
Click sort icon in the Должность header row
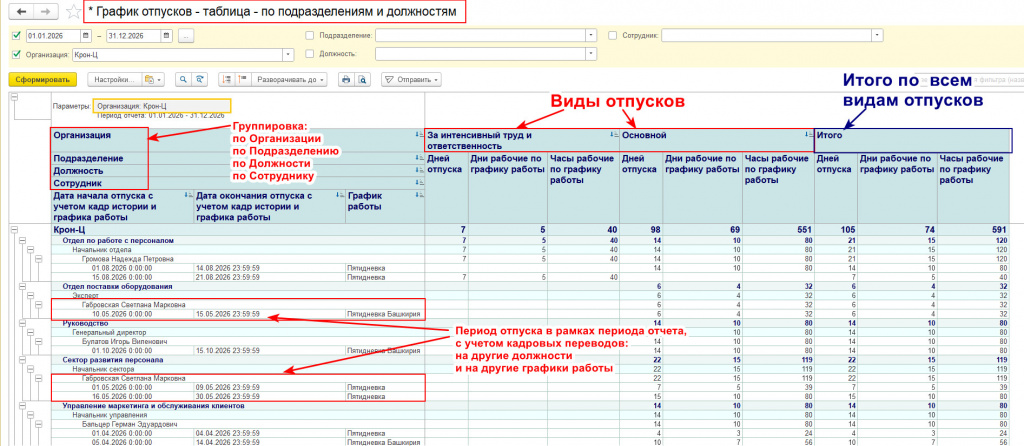pos(419,170)
